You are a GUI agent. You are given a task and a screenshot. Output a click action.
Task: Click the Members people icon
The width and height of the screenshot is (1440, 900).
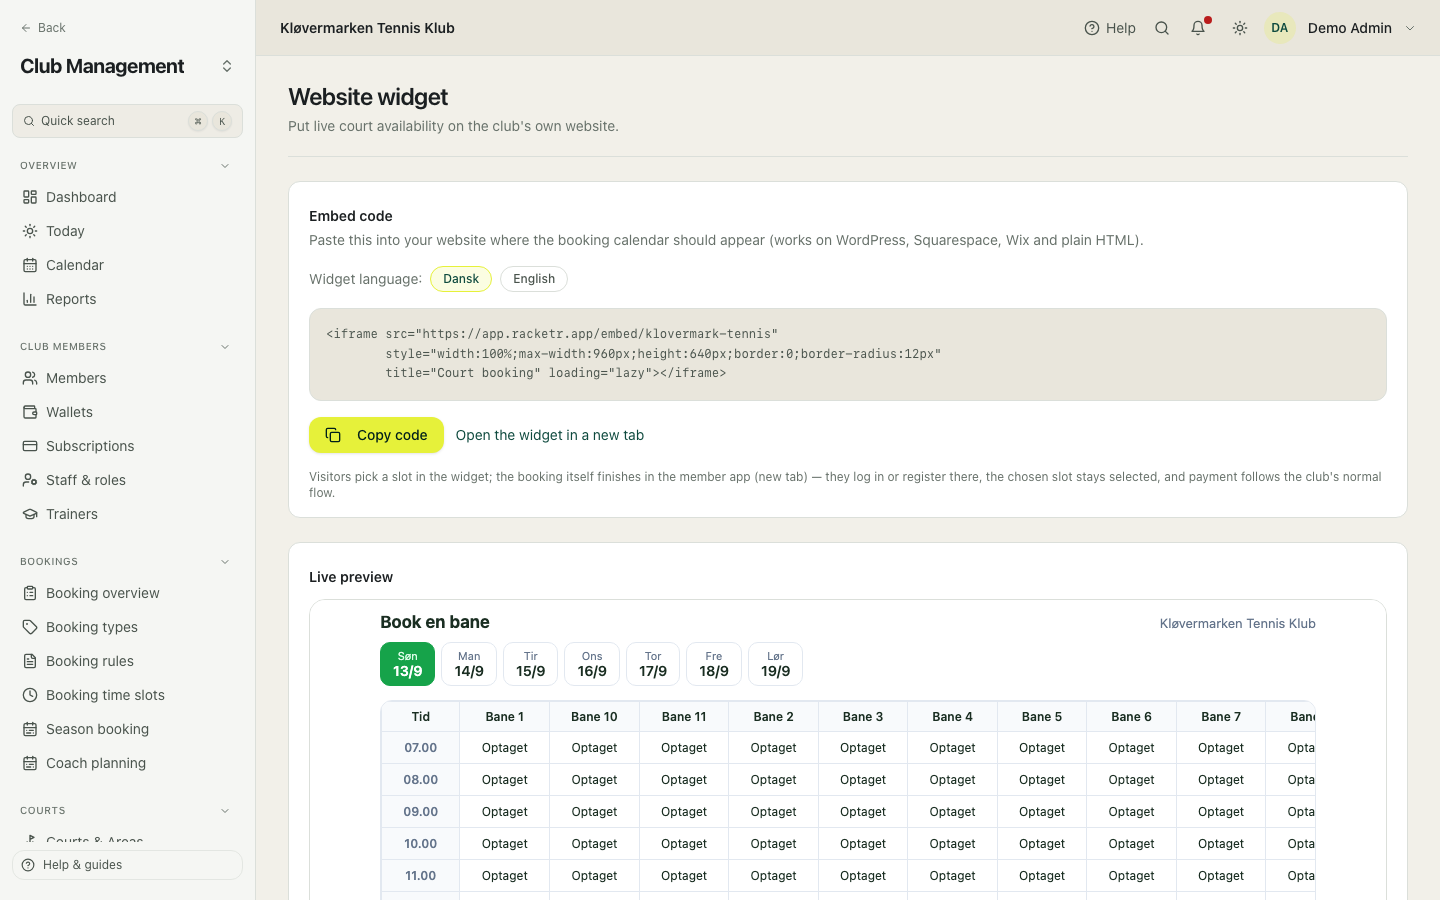pos(30,378)
